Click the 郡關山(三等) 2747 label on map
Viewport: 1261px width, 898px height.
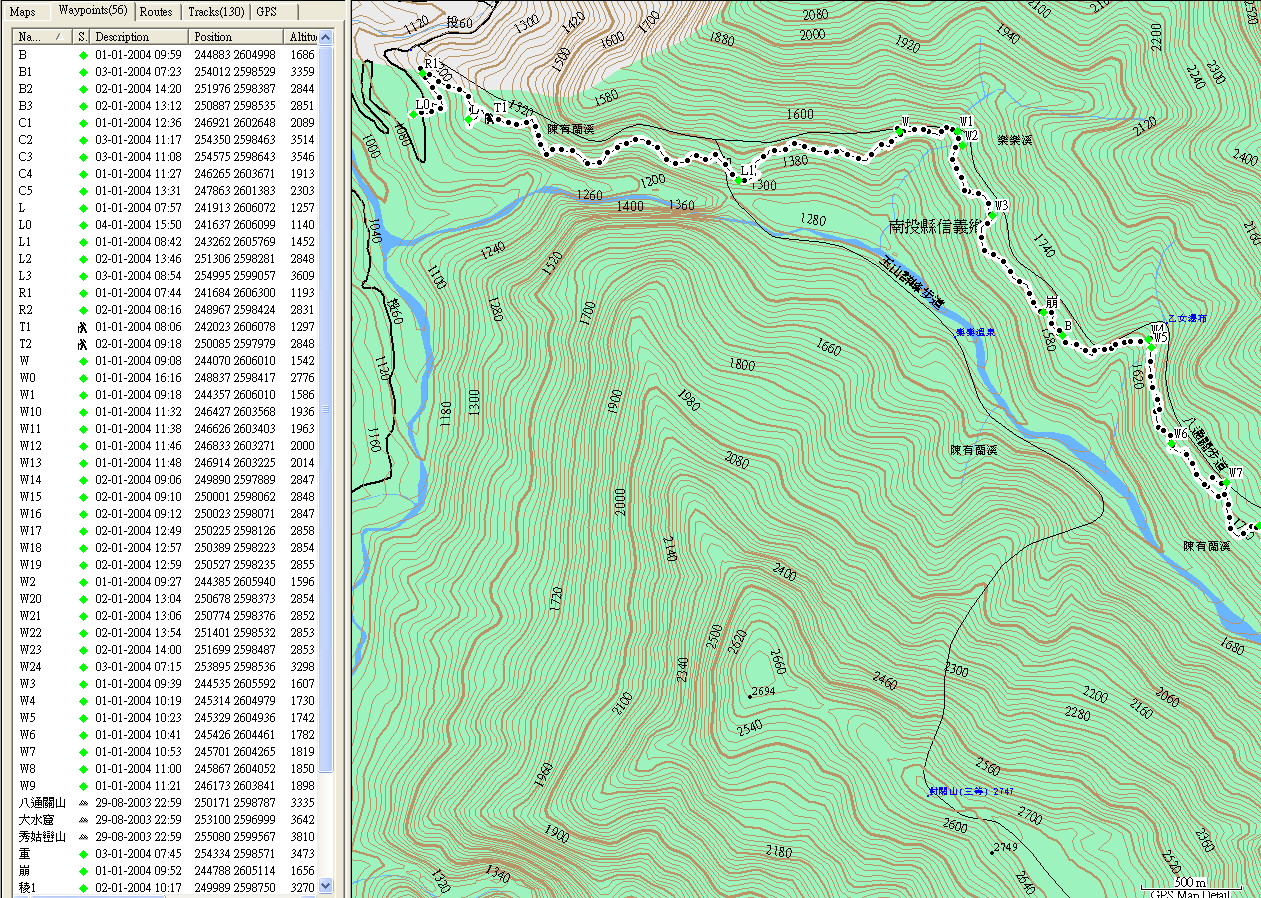click(970, 791)
